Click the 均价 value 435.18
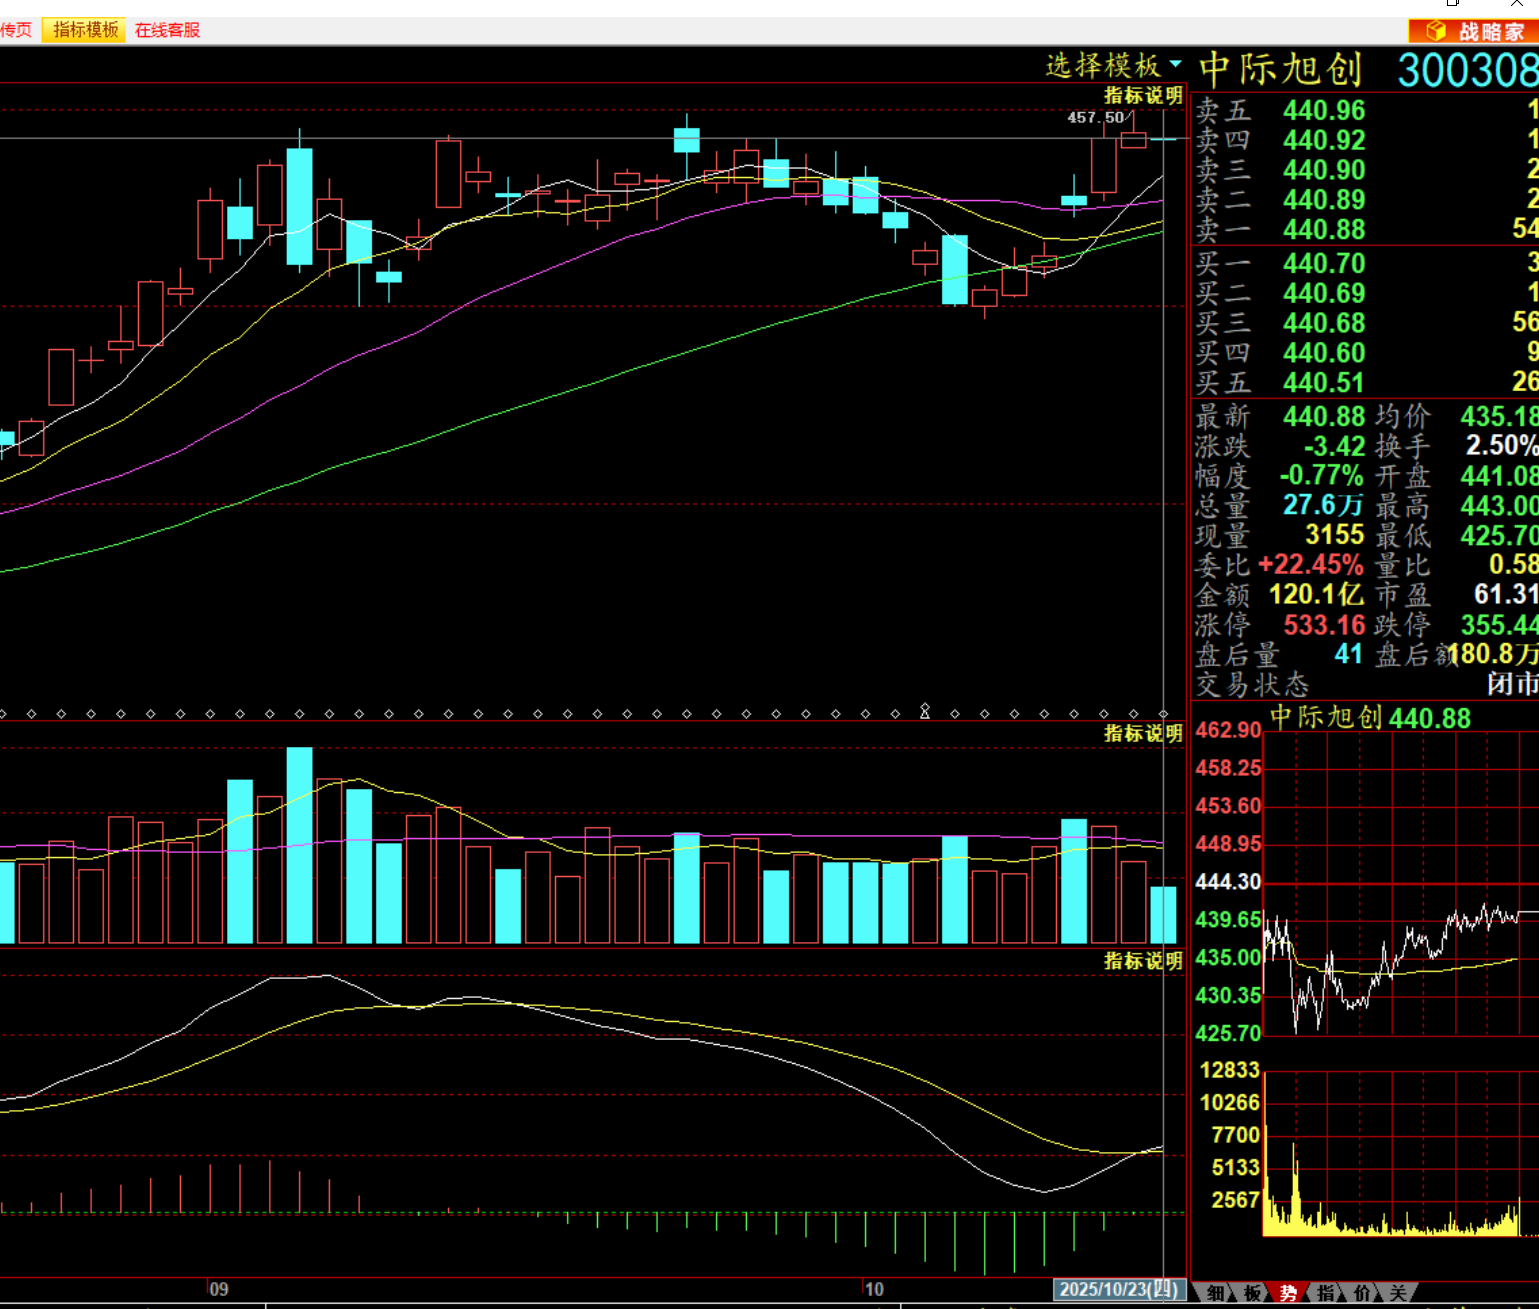This screenshot has width=1539, height=1309. [x=1499, y=416]
